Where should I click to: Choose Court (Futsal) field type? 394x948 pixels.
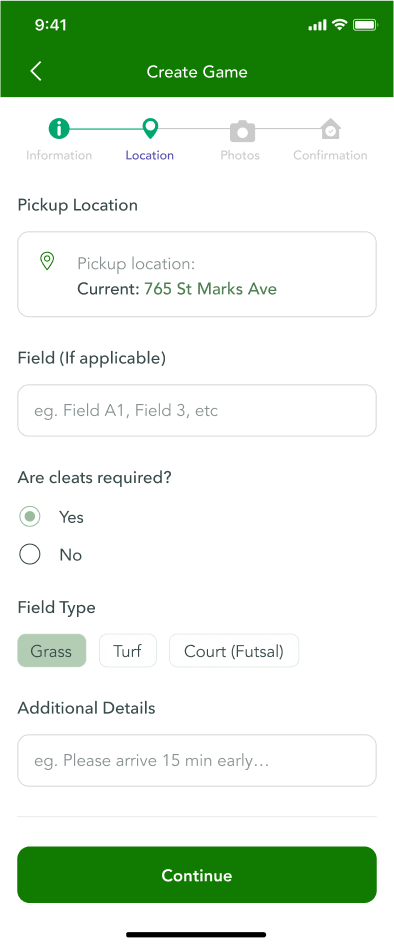pyautogui.click(x=234, y=651)
